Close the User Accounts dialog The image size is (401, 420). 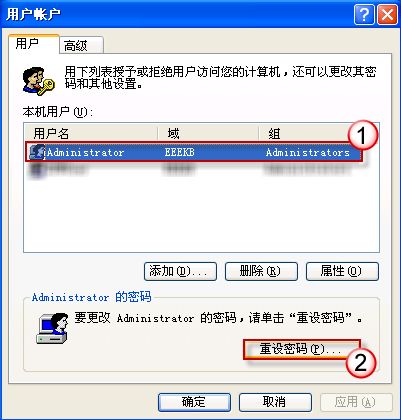[387, 15]
